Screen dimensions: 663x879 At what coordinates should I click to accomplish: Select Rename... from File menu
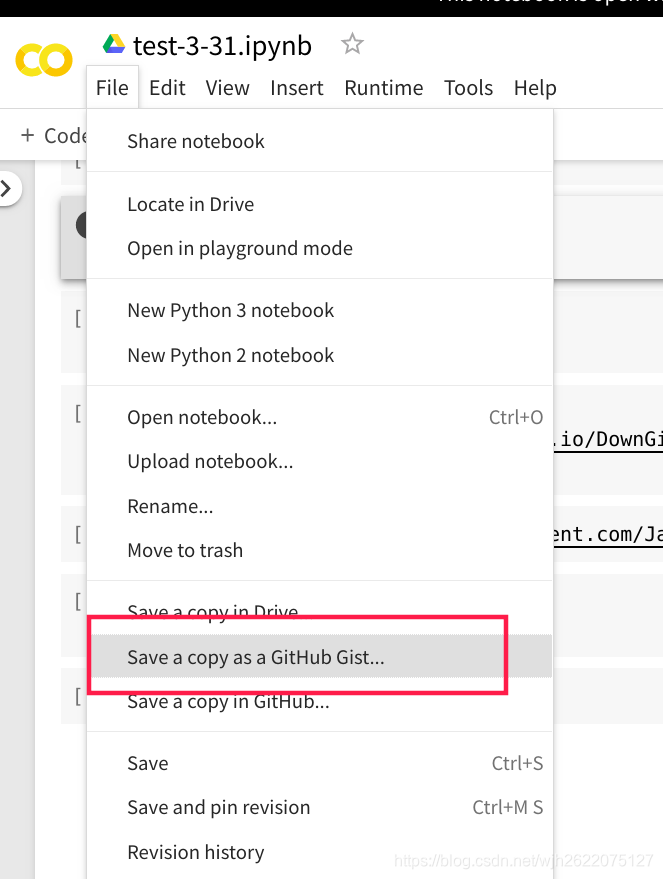pos(319,506)
